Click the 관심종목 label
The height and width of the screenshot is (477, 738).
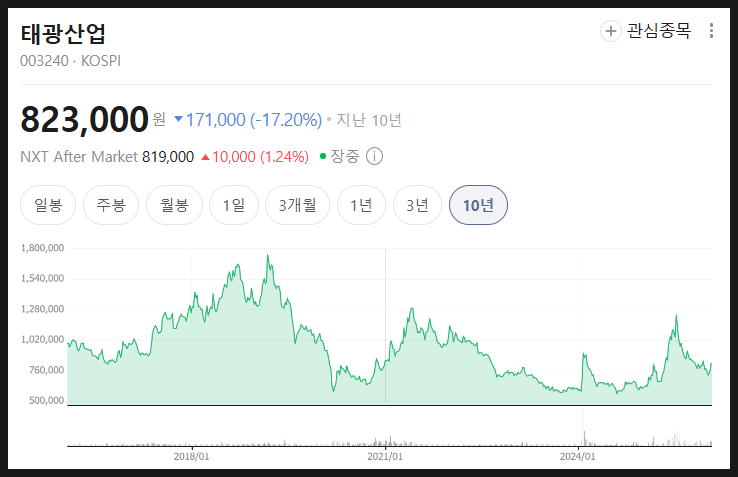[x=659, y=31]
